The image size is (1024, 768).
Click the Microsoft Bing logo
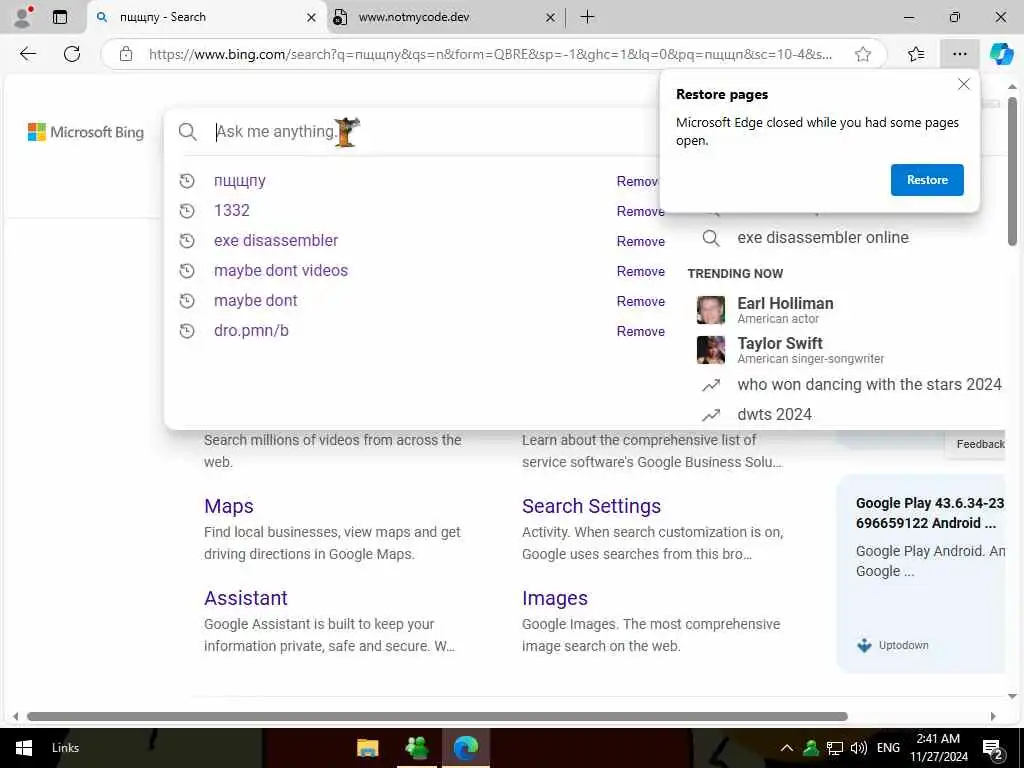tap(86, 132)
